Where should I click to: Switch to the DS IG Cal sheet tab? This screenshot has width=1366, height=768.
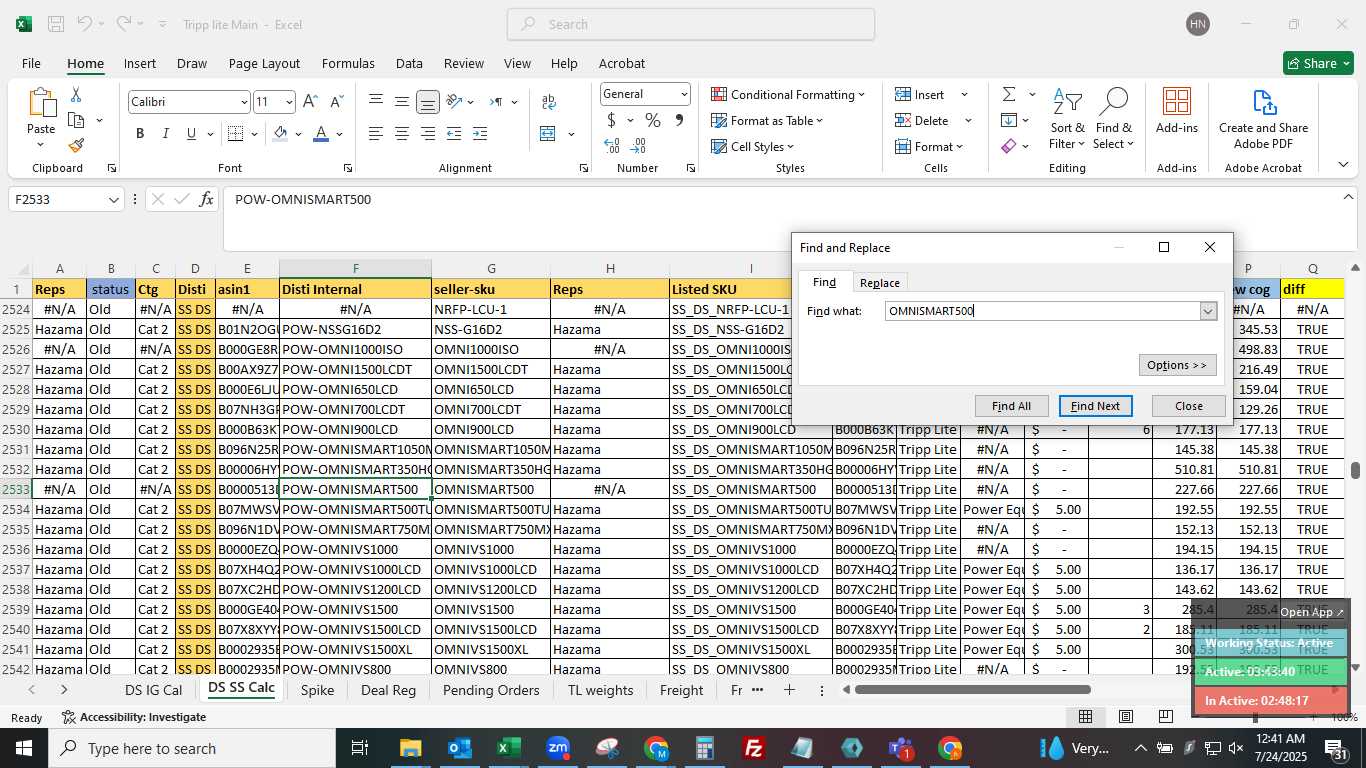tap(153, 690)
